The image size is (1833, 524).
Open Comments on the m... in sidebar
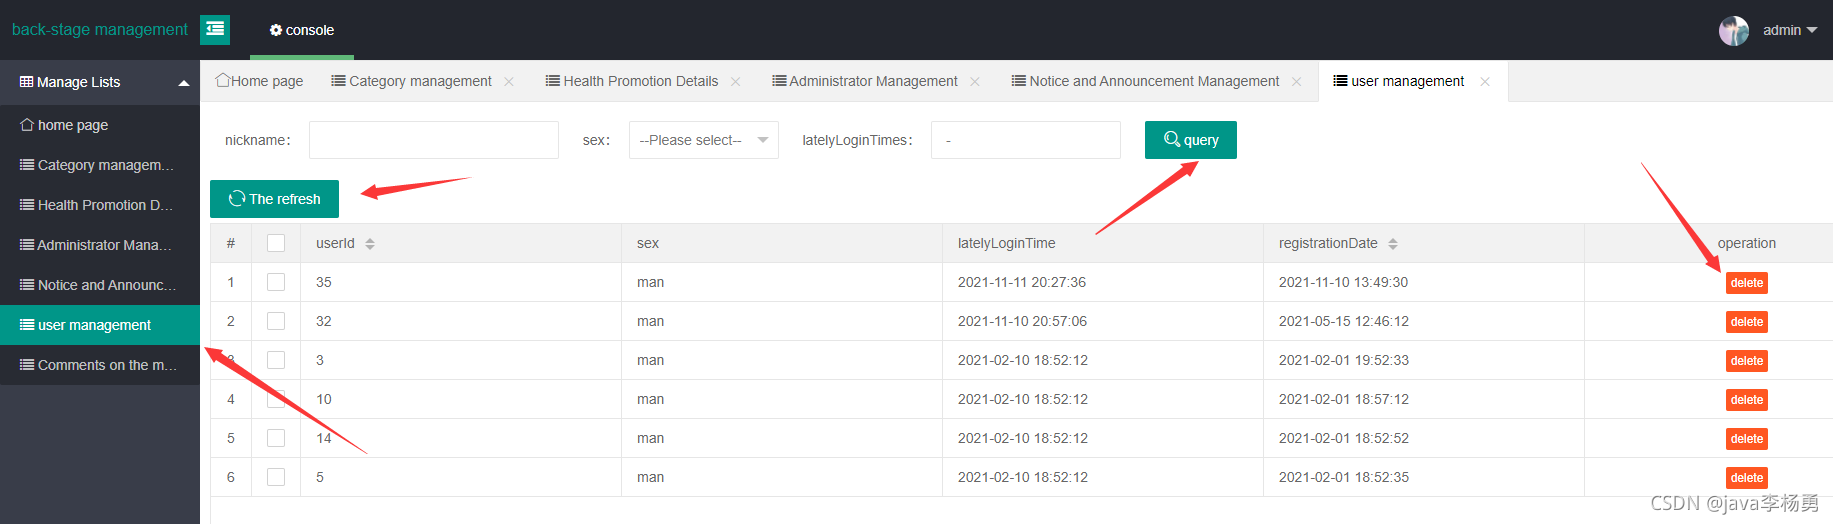pos(100,365)
